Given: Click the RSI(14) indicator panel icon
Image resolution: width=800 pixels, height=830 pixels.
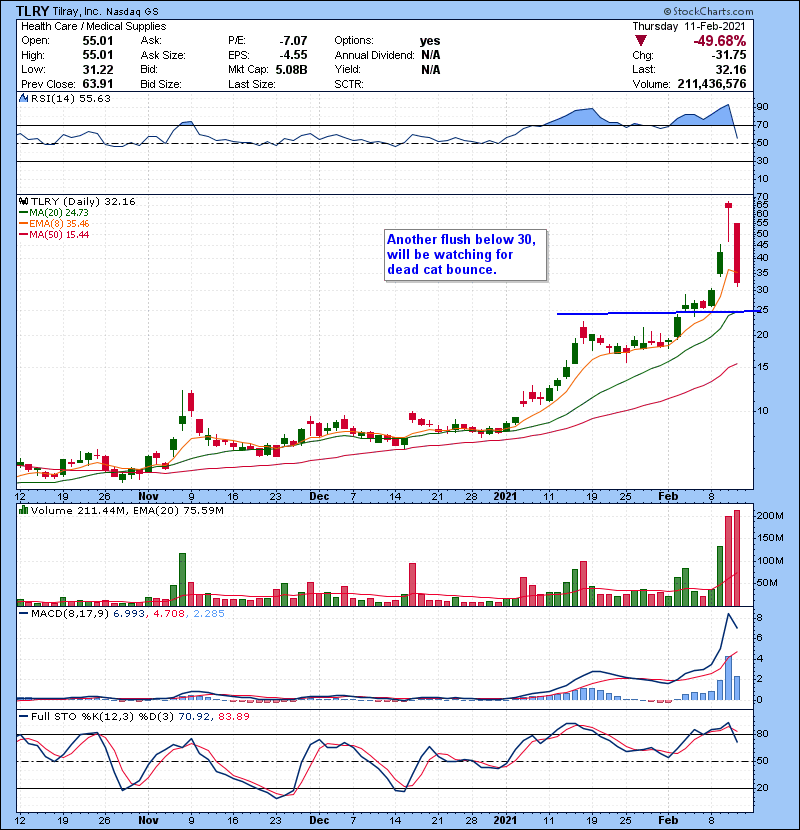Looking at the screenshot, I should pos(23,98).
